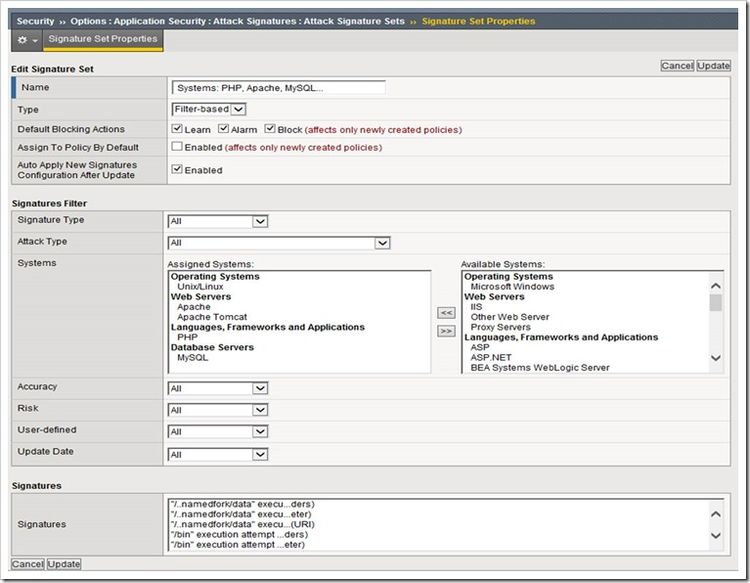The image size is (750, 583).
Task: Select the Signature Set Properties tab
Action: [100, 39]
